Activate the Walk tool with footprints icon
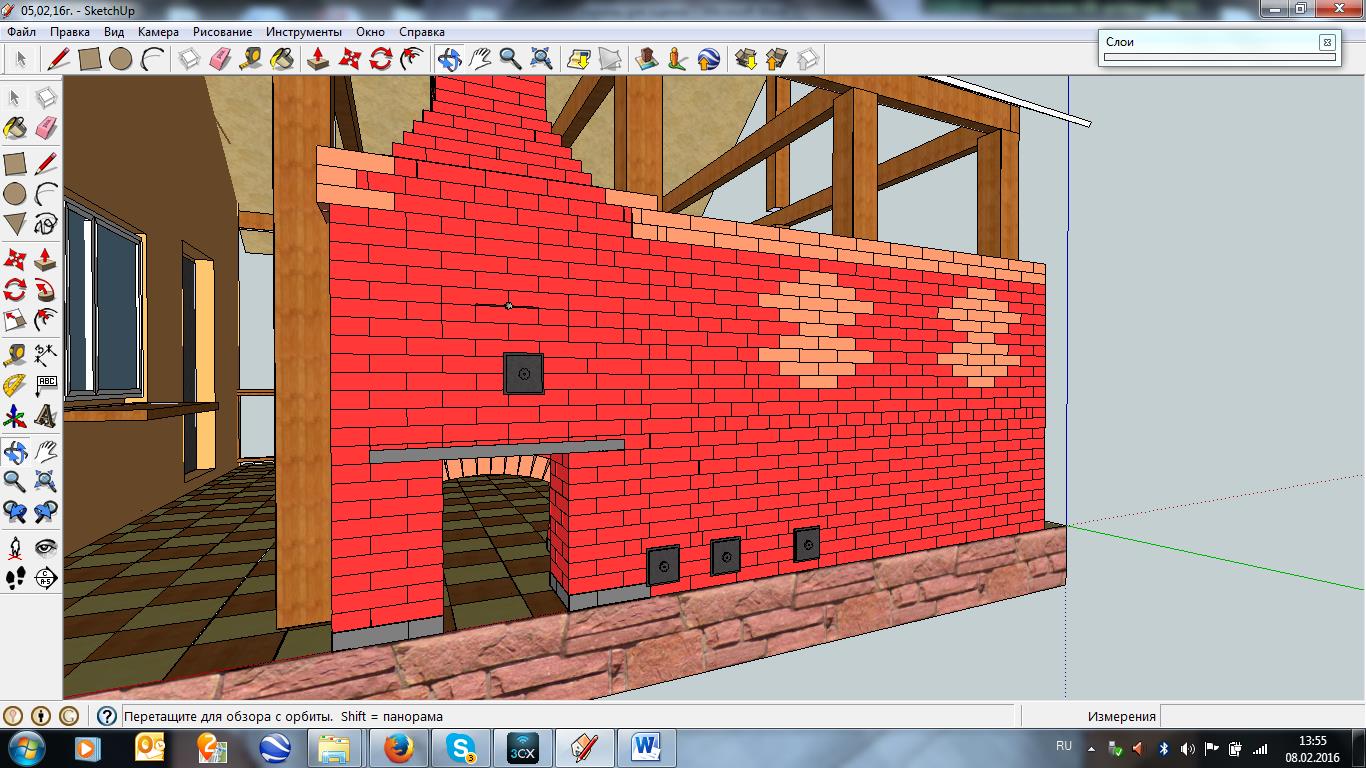The image size is (1366, 768). 15,577
